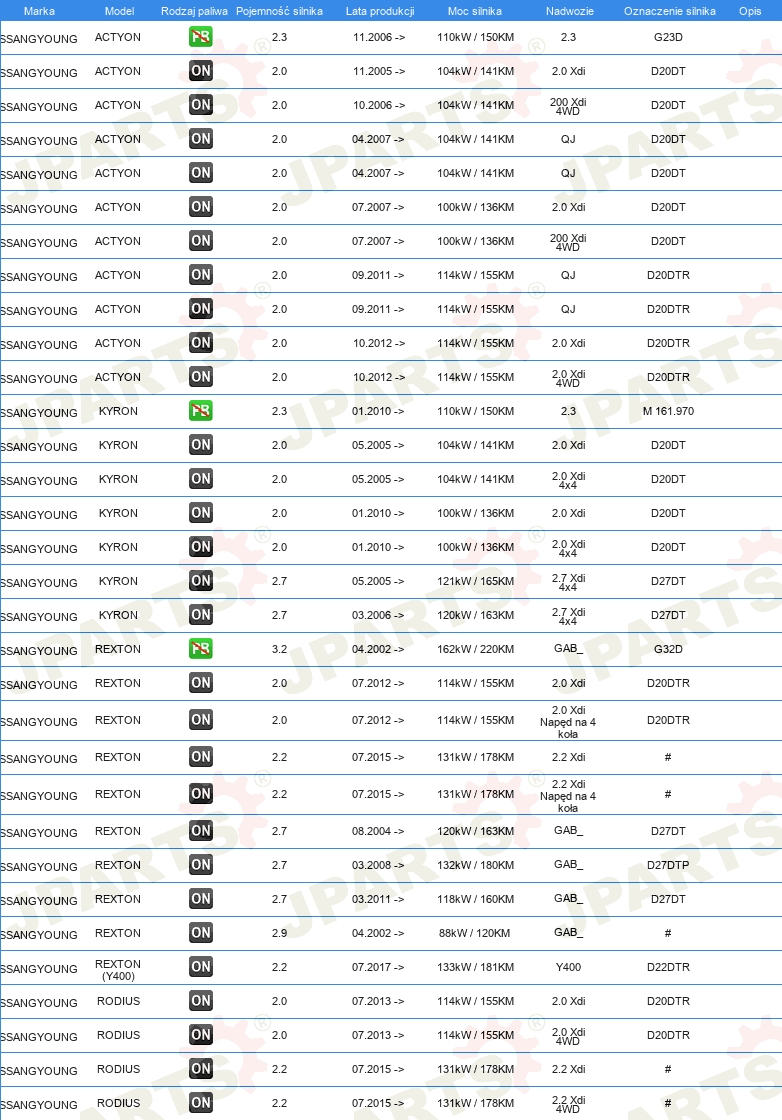Click the Lata produkcji column header
Image resolution: width=782 pixels, height=1120 pixels.
(x=380, y=11)
